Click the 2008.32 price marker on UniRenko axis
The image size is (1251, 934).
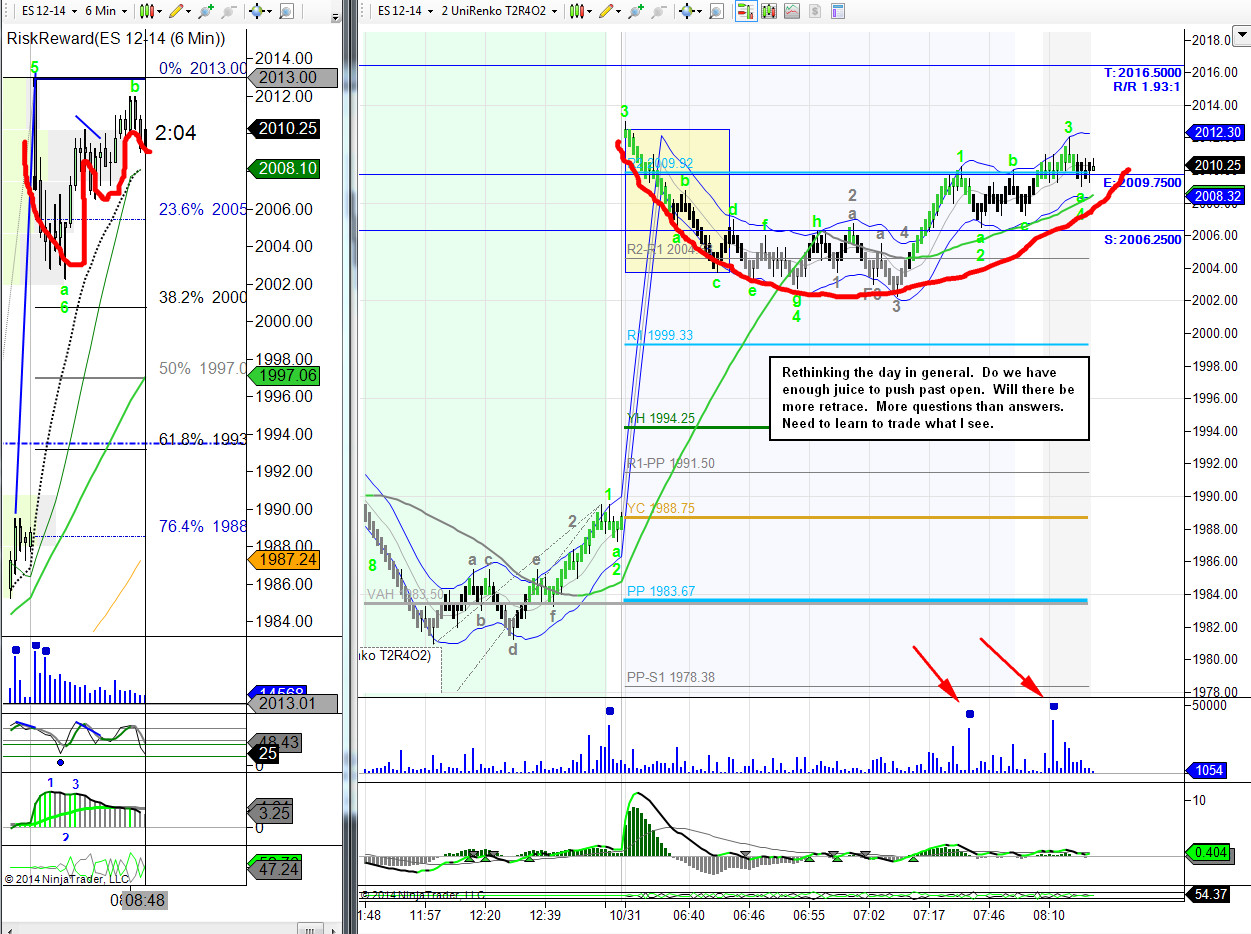click(x=1215, y=196)
